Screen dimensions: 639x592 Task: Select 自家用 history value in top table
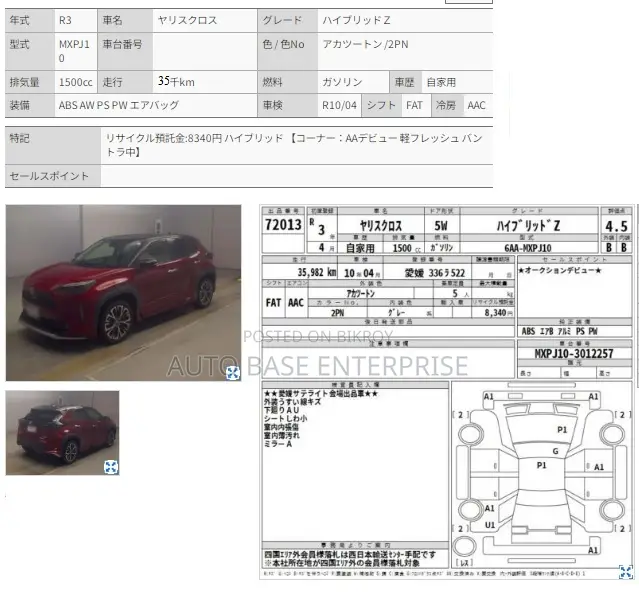[441, 82]
